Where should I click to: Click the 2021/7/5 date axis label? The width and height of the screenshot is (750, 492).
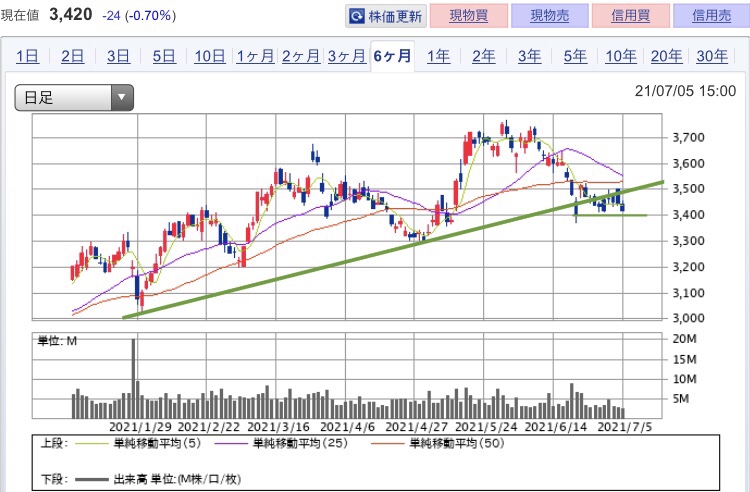[625, 427]
